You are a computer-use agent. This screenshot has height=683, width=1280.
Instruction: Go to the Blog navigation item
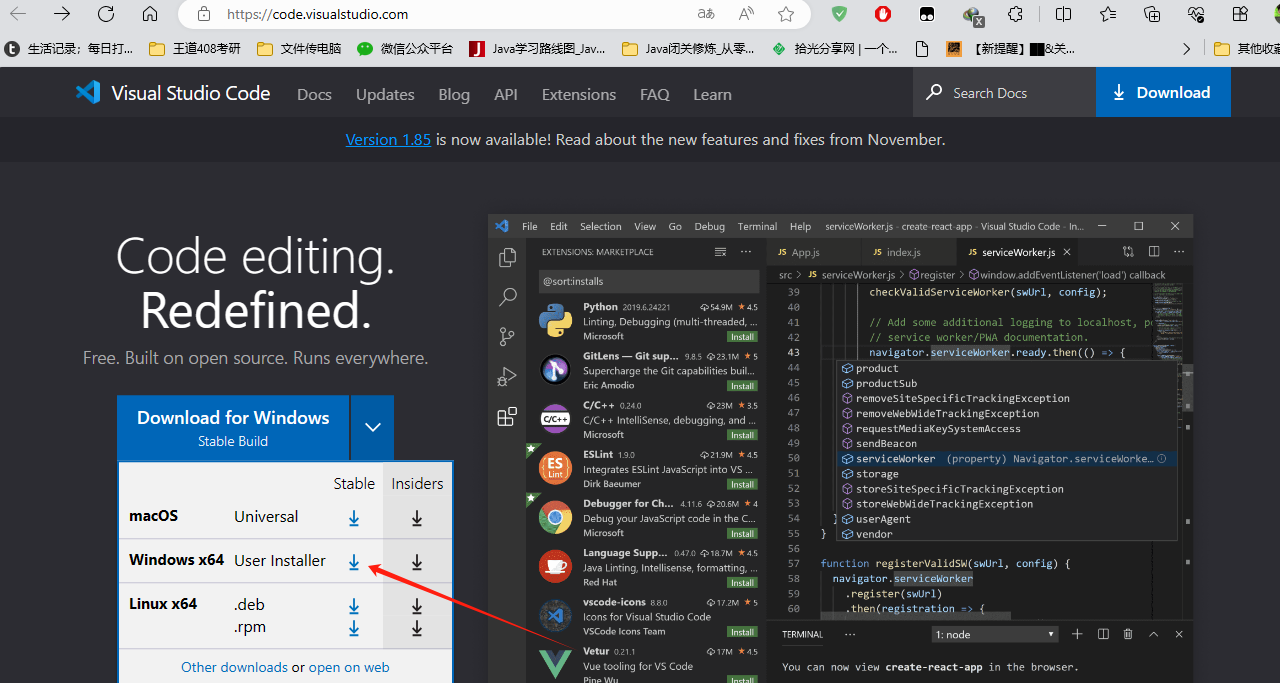pyautogui.click(x=454, y=94)
